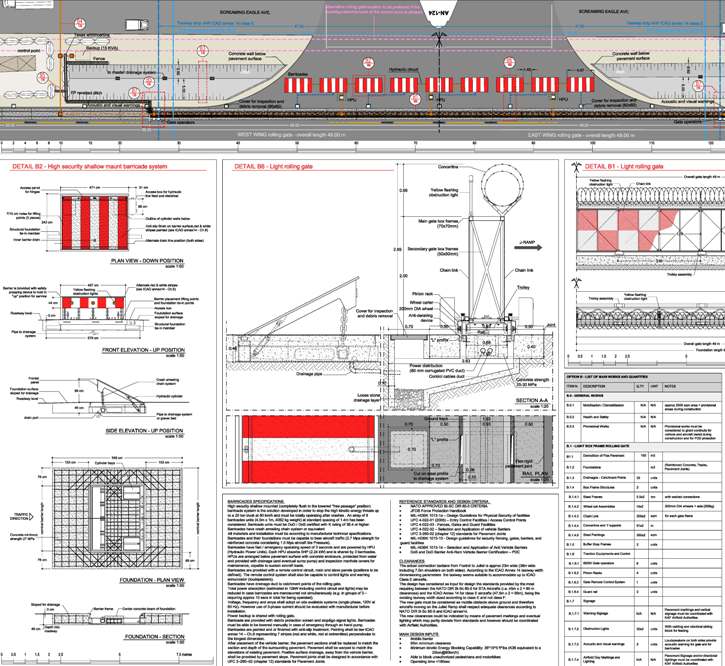Click the 'Pinion rack' label
Image resolution: width=725 pixels, height=666 pixels.
[422, 294]
